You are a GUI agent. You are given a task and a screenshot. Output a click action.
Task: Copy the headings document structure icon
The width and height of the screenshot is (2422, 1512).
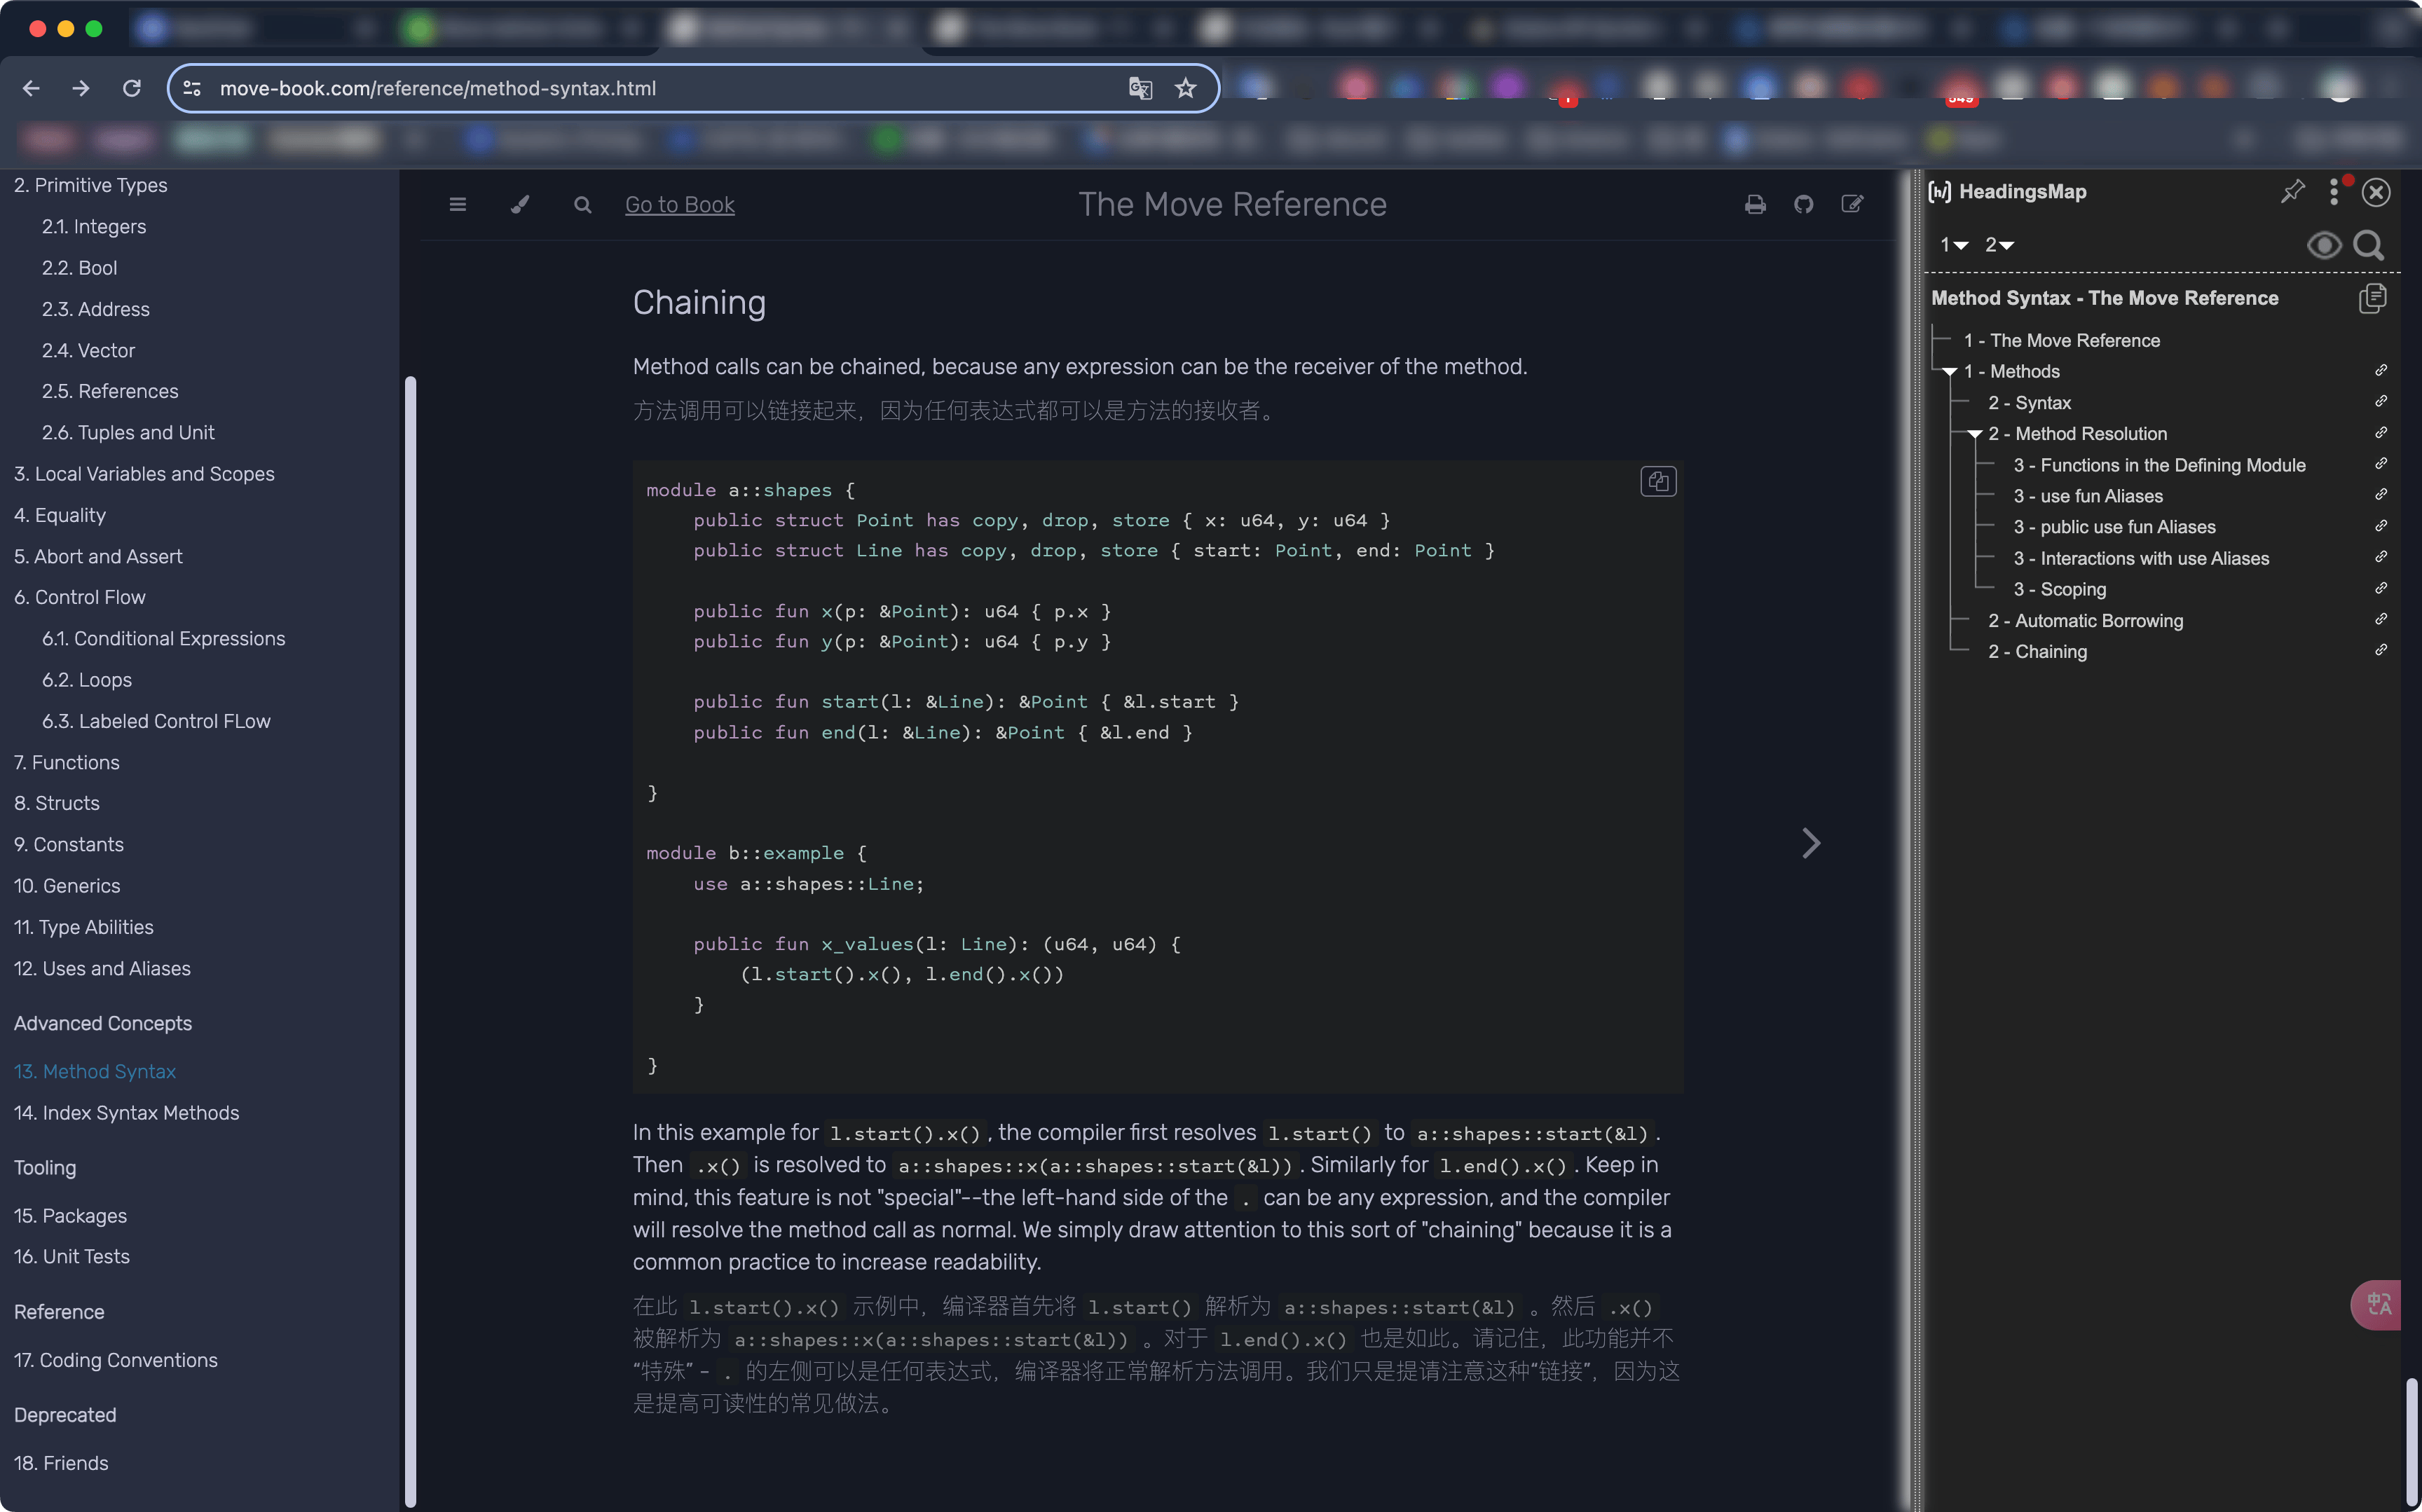2372,298
